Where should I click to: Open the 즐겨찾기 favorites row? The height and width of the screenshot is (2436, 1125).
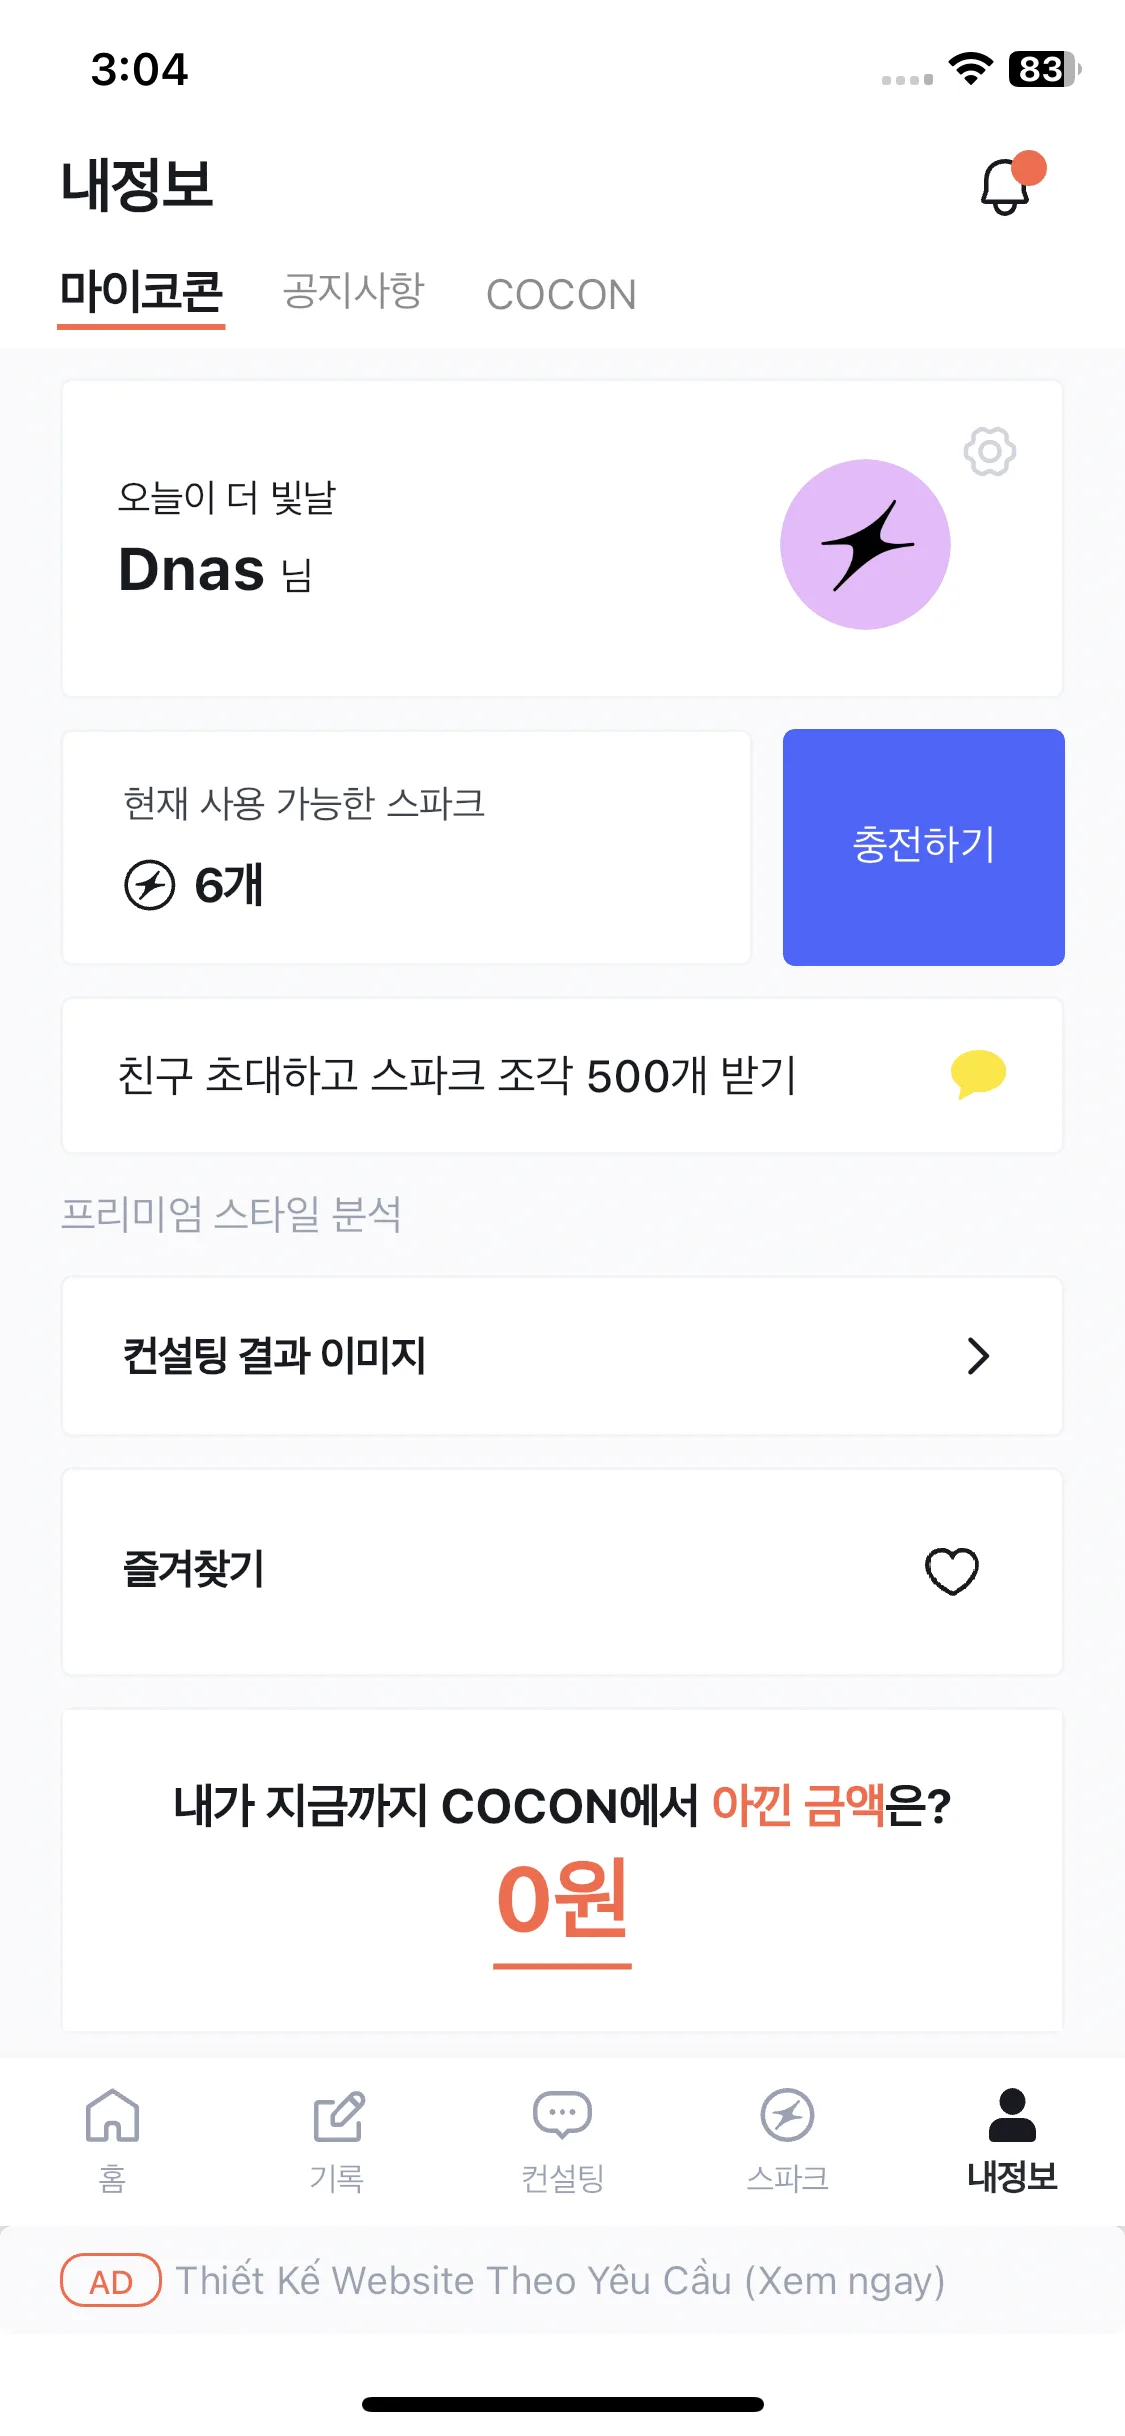[562, 1571]
